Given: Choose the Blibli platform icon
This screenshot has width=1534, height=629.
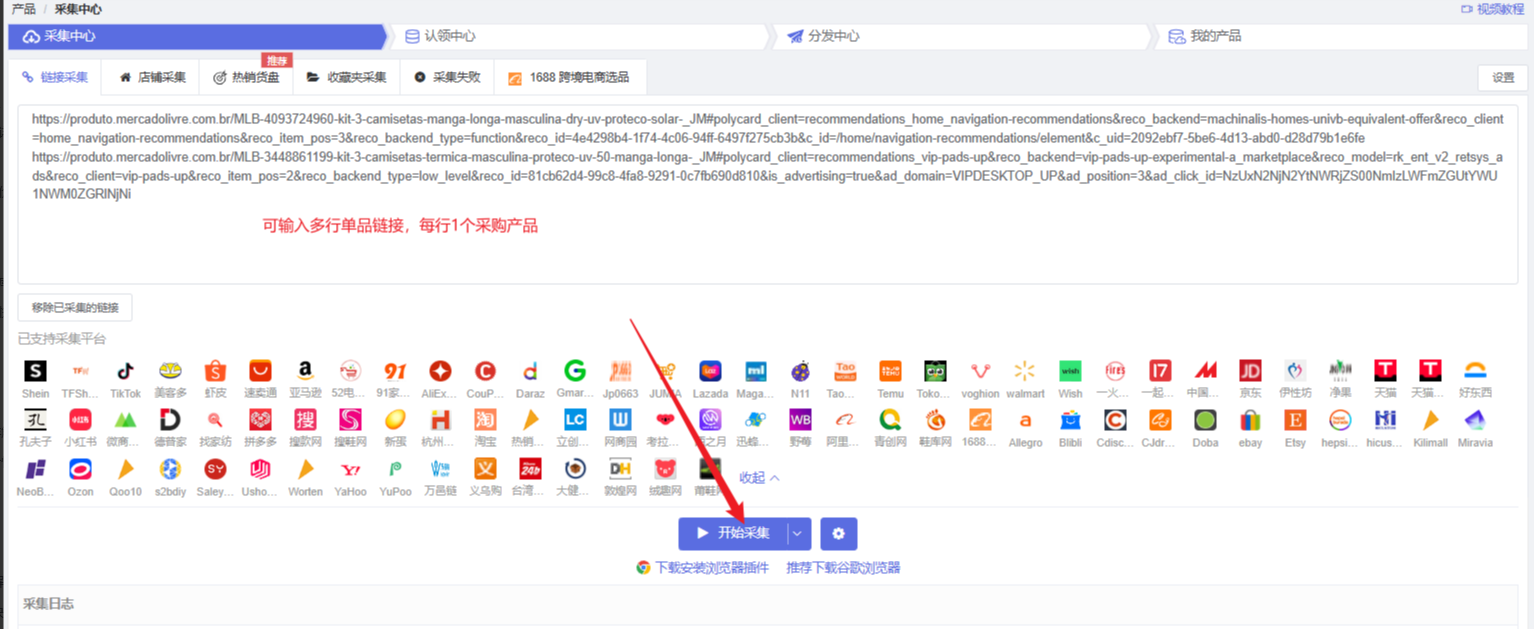Looking at the screenshot, I should (1070, 420).
